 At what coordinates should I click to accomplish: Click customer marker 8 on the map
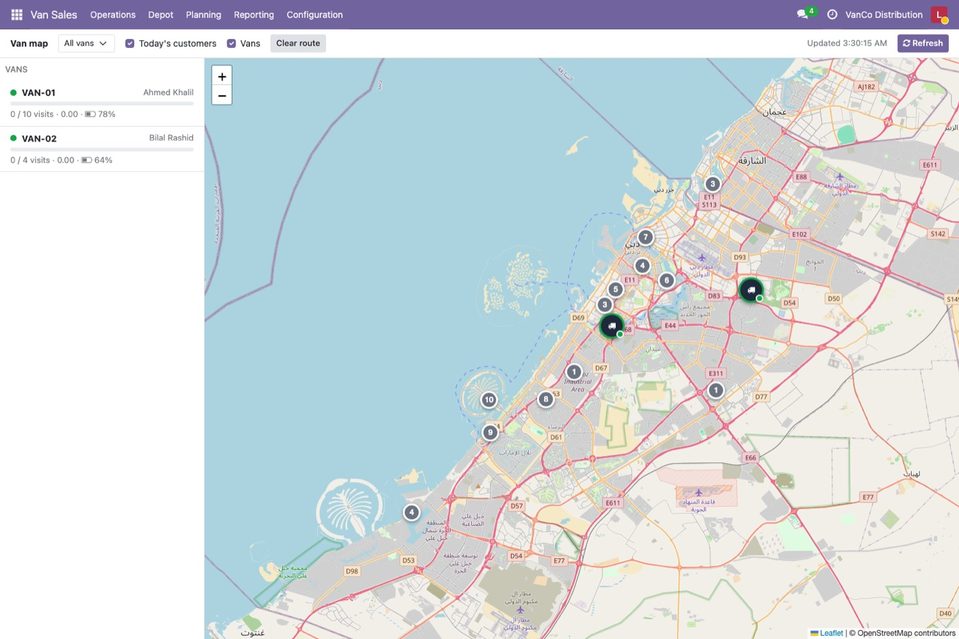546,399
